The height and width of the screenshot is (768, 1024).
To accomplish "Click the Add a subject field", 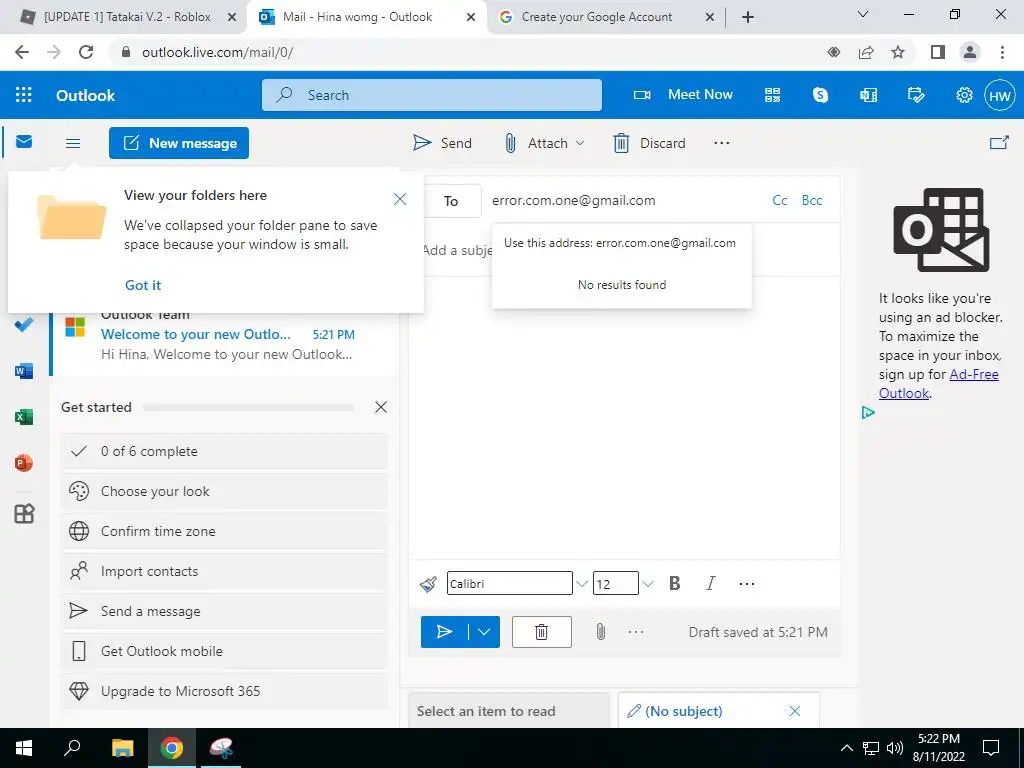I will point(457,250).
